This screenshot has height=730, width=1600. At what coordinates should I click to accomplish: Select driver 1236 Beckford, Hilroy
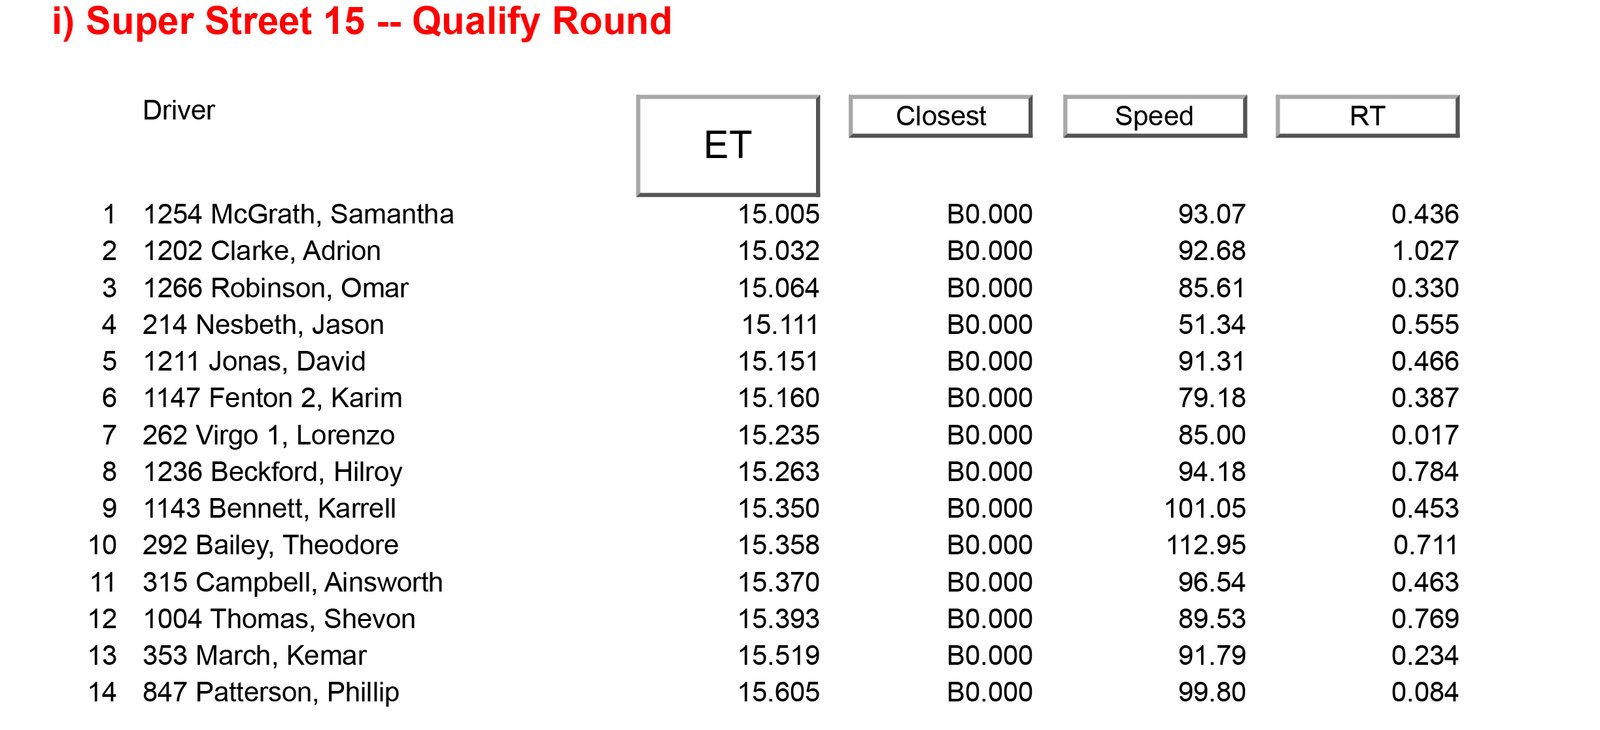click(x=272, y=472)
